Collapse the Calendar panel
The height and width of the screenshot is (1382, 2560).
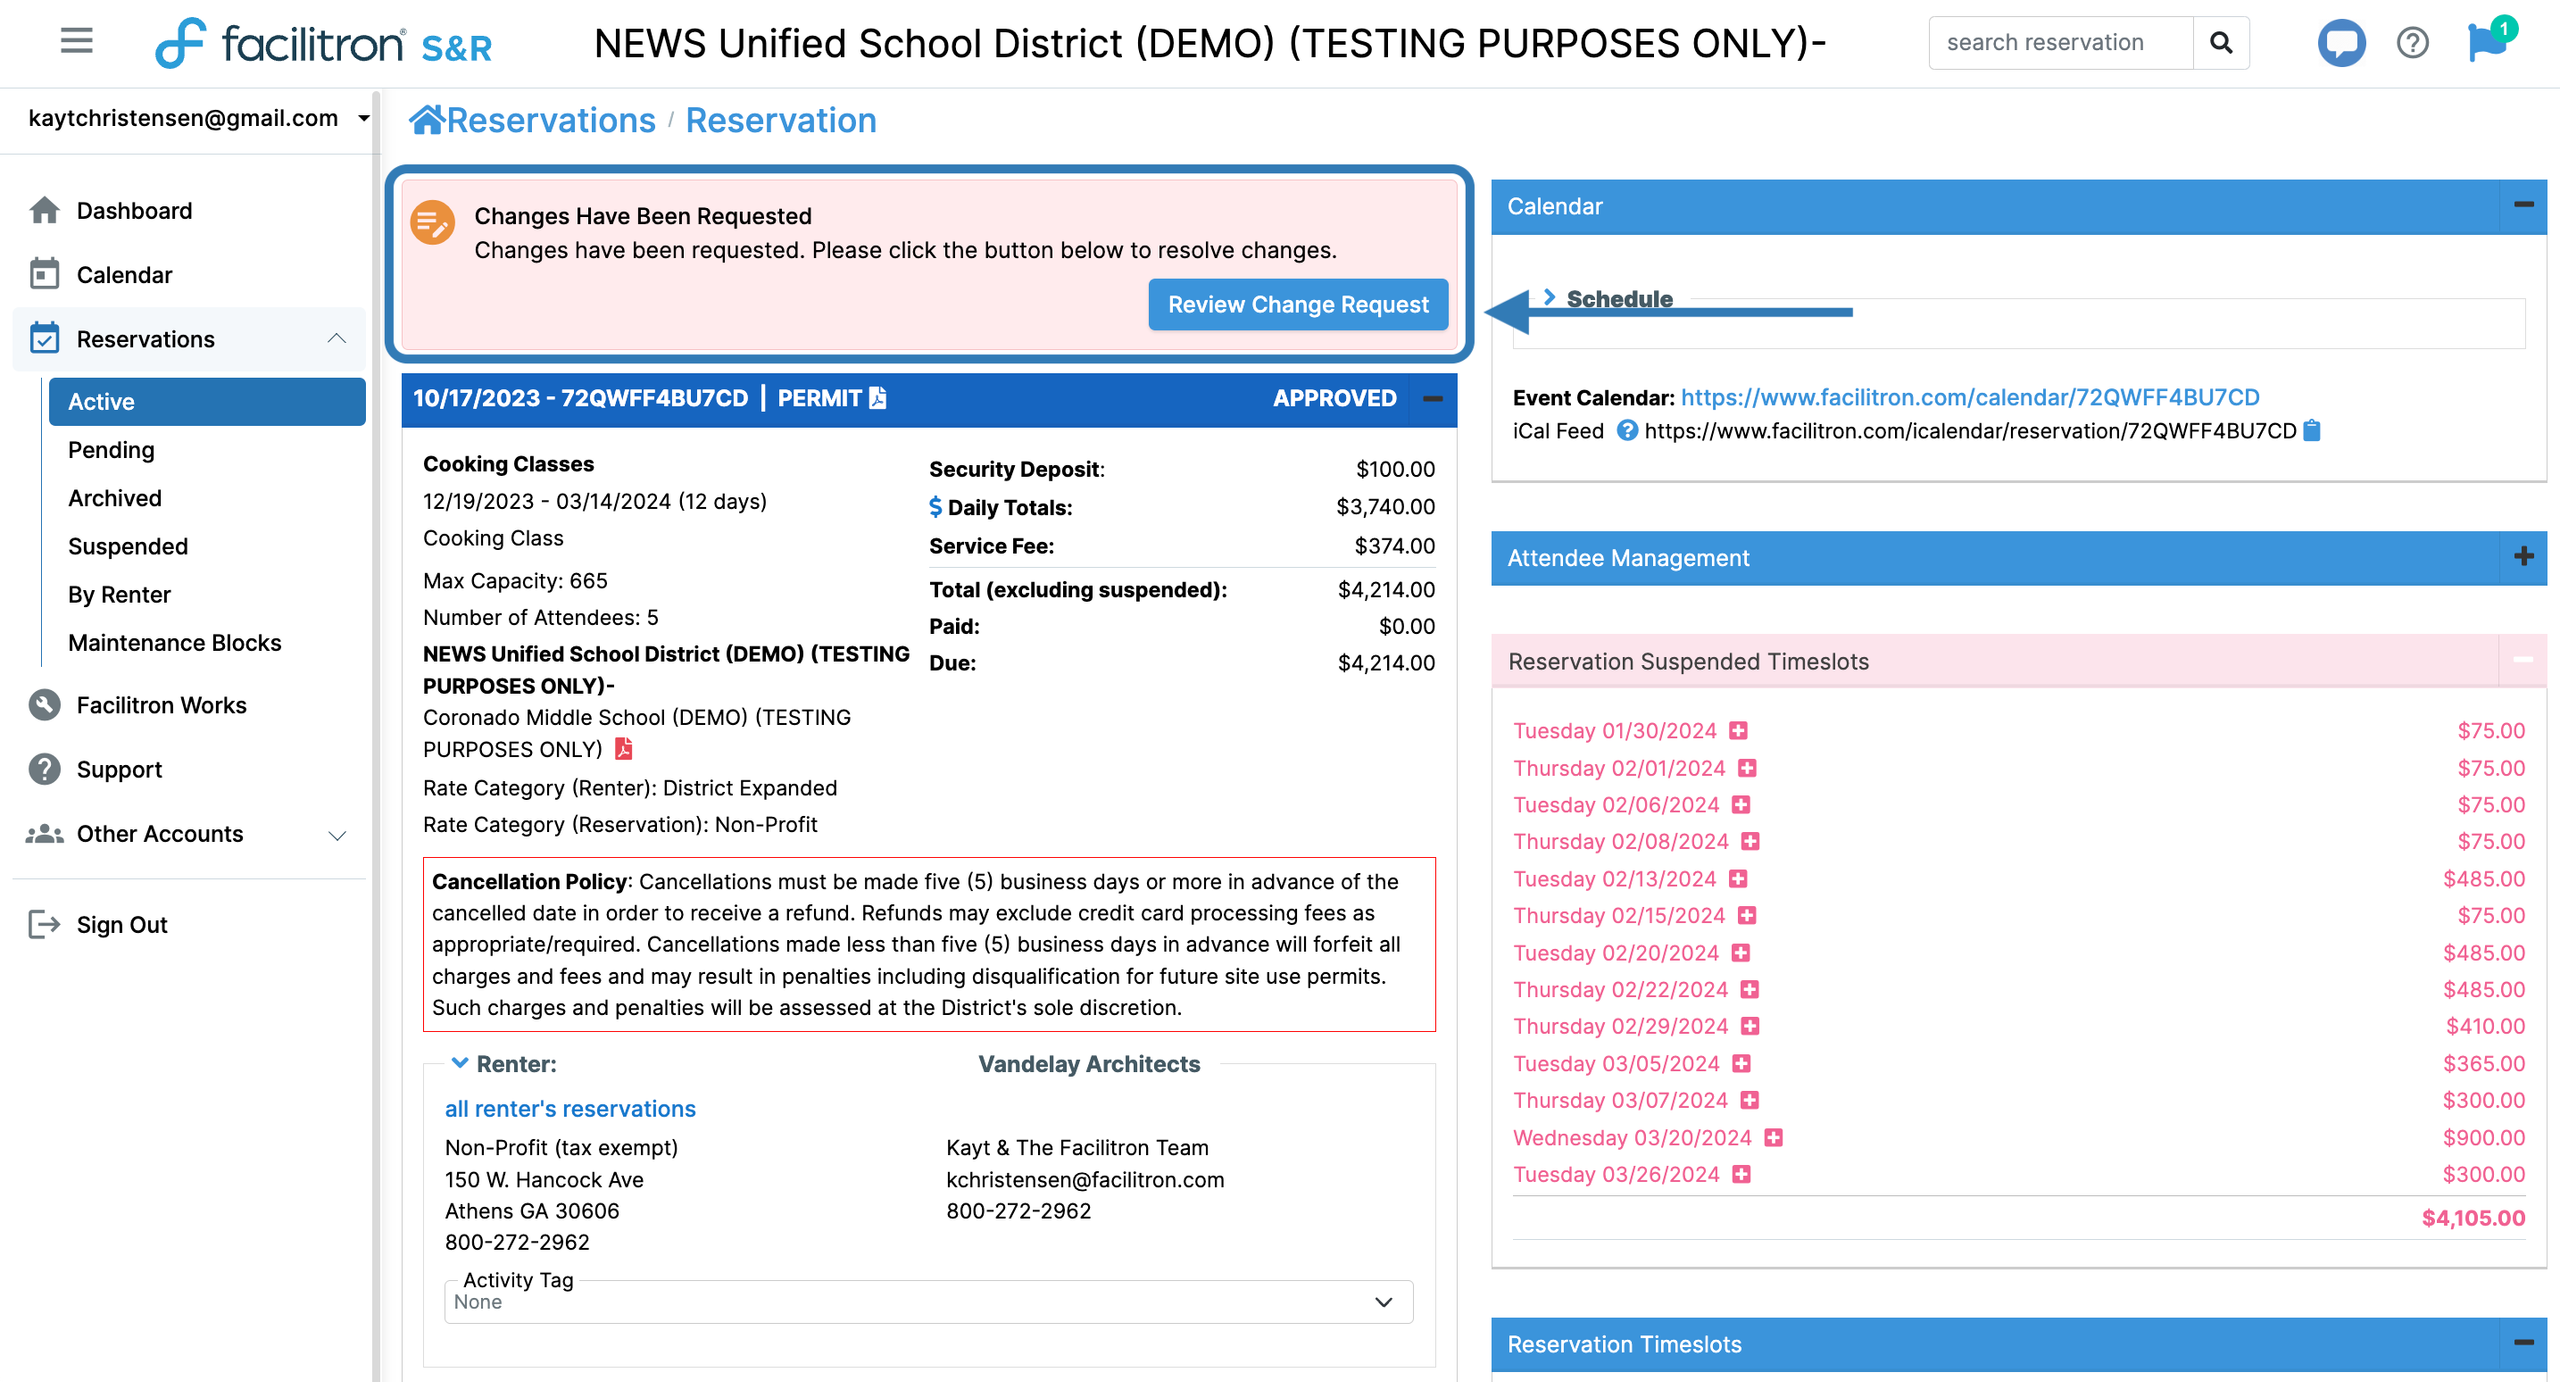(x=2523, y=205)
